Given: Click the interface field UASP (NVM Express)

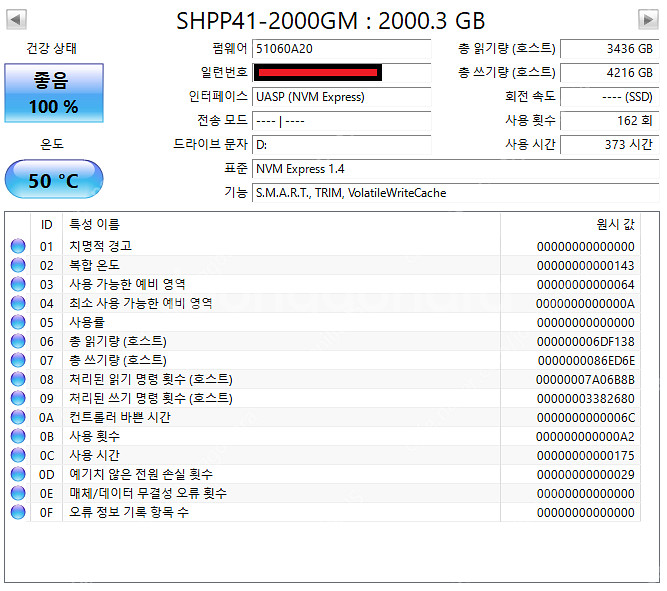Looking at the screenshot, I should (342, 97).
